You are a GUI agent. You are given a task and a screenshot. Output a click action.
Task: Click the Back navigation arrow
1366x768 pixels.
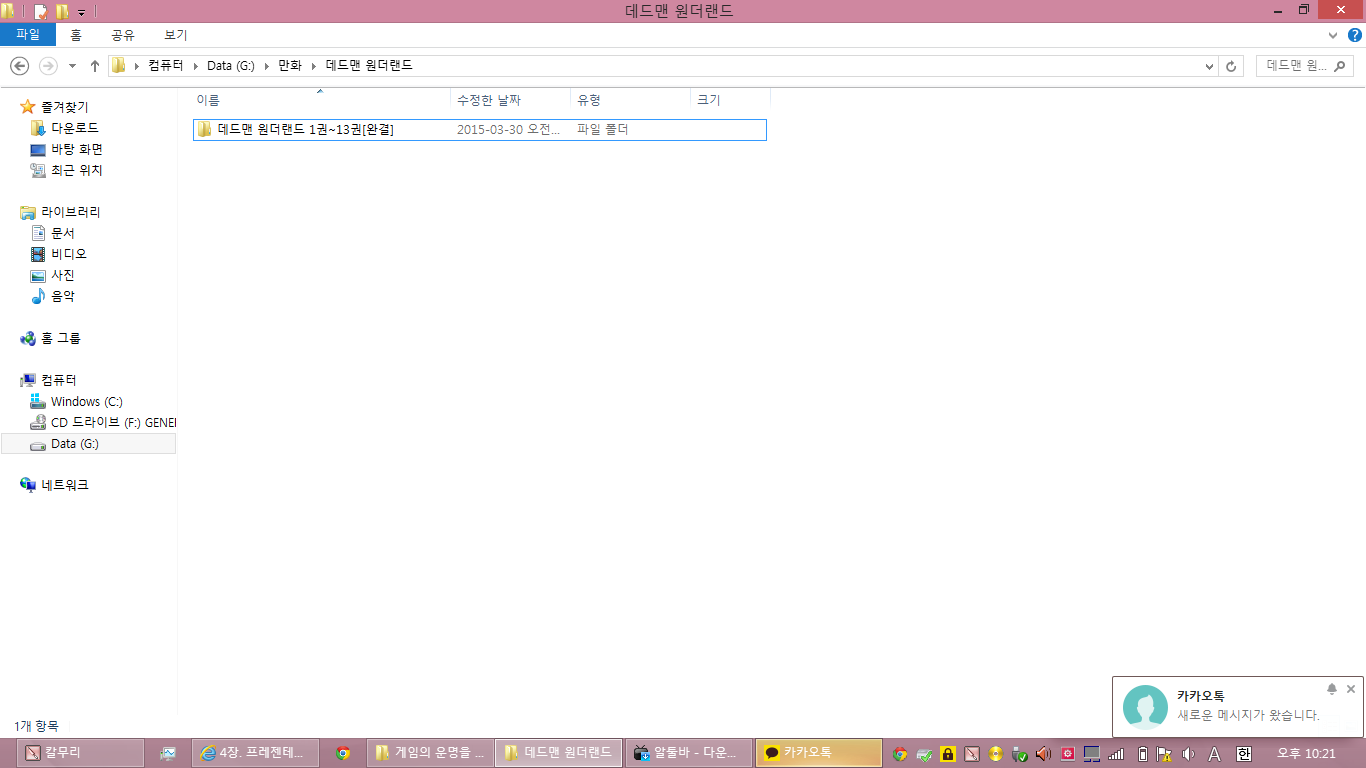click(x=19, y=66)
